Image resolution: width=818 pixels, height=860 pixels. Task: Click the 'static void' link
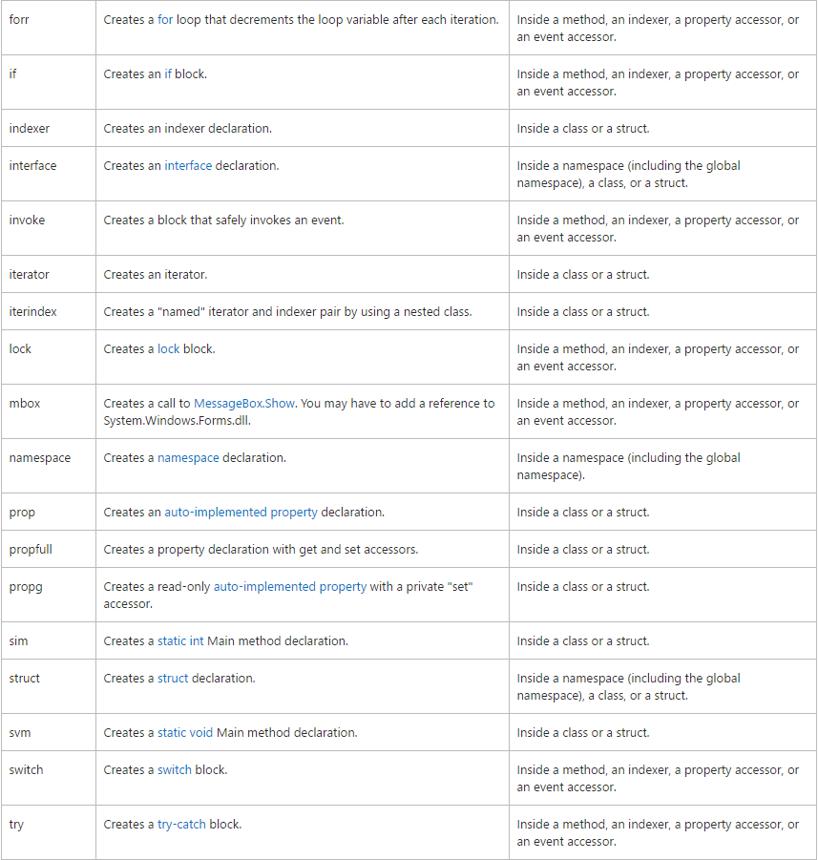tap(185, 733)
